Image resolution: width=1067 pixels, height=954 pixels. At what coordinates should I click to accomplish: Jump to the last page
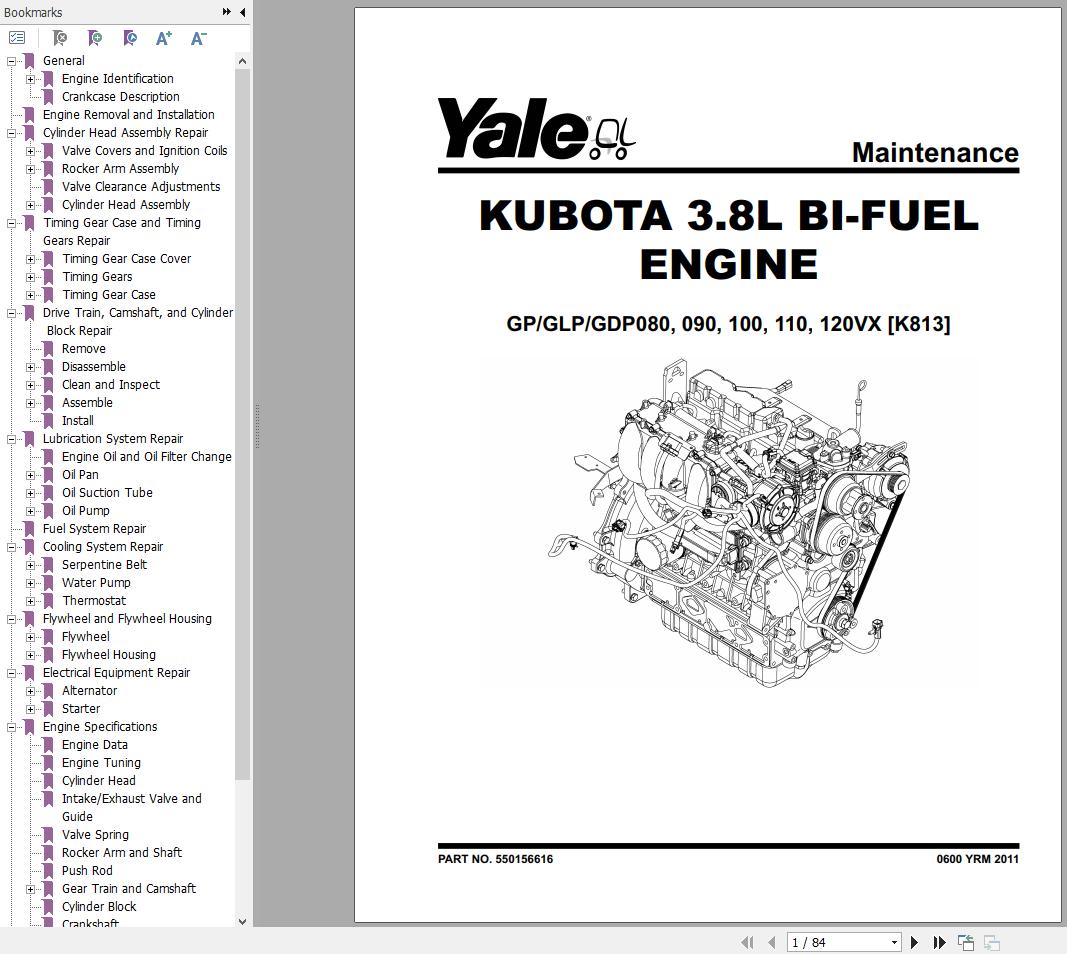[x=939, y=942]
